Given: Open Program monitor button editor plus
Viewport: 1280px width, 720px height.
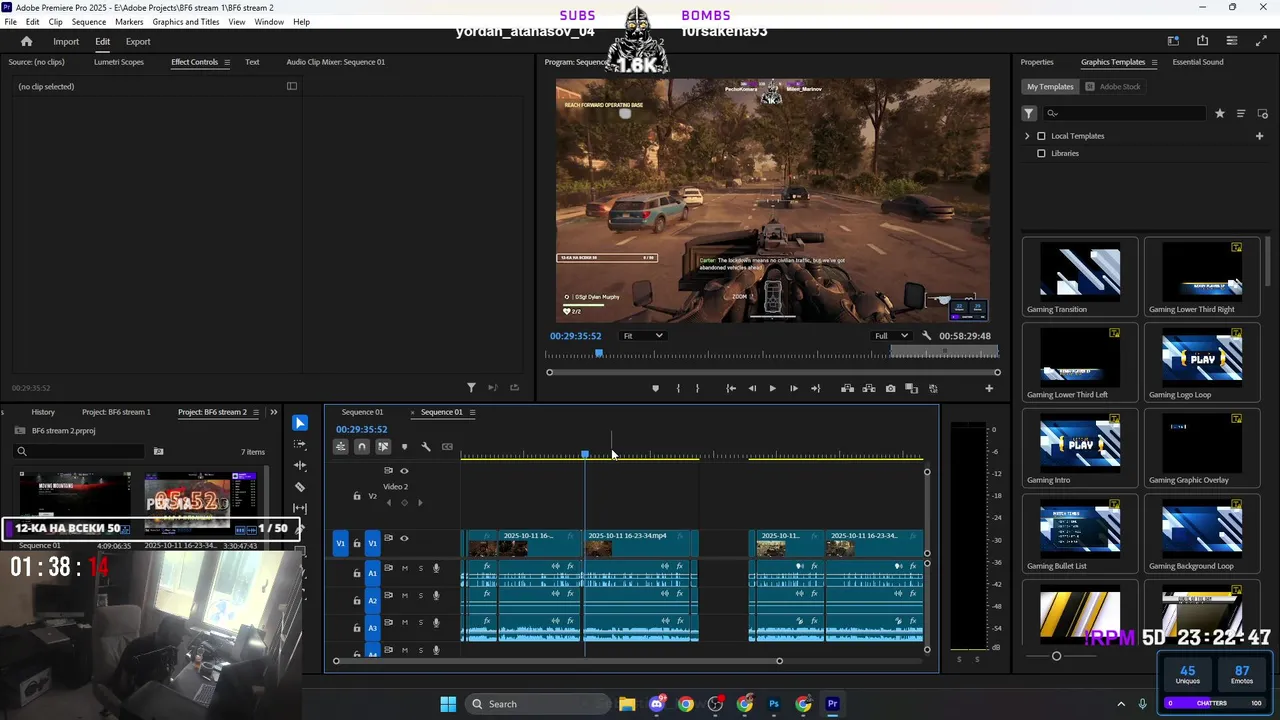Looking at the screenshot, I should 989,388.
